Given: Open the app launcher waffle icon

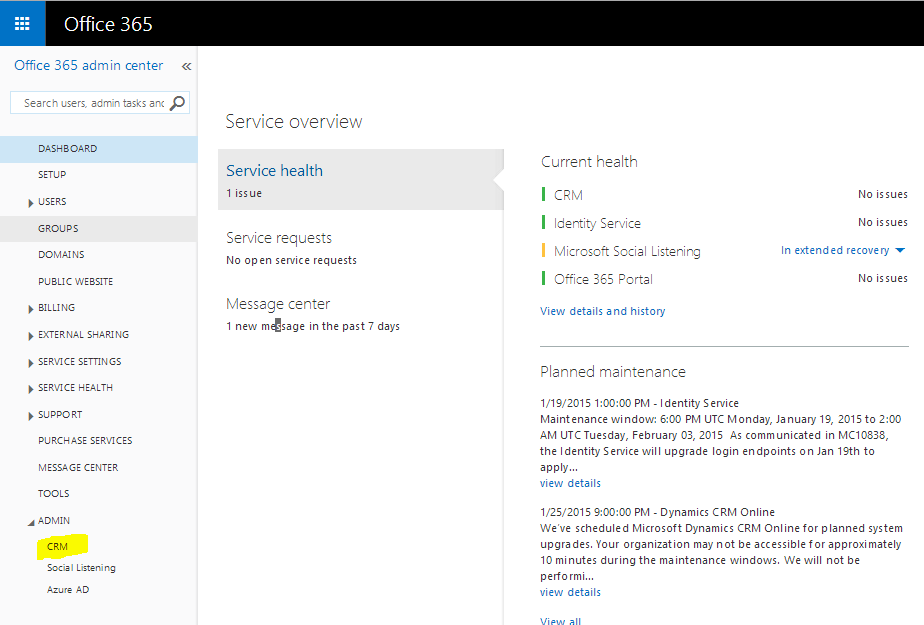Looking at the screenshot, I should pyautogui.click(x=22, y=23).
